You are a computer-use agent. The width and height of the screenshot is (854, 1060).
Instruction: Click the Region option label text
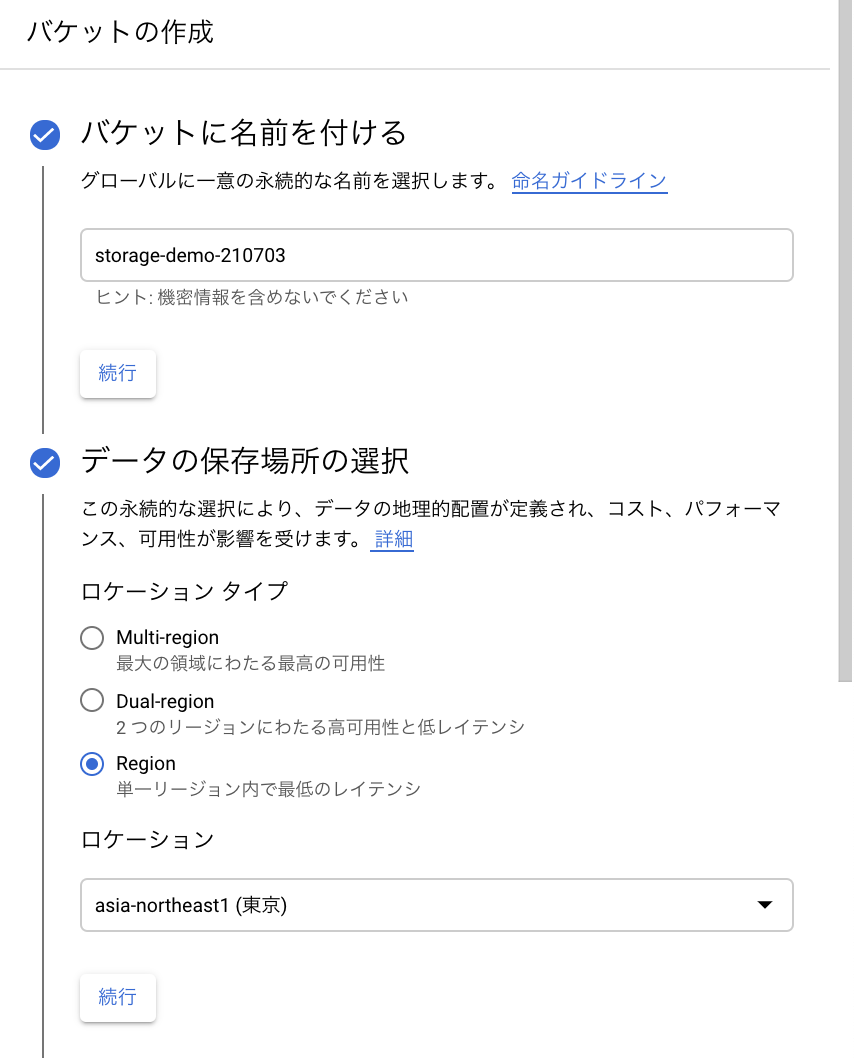click(x=146, y=764)
